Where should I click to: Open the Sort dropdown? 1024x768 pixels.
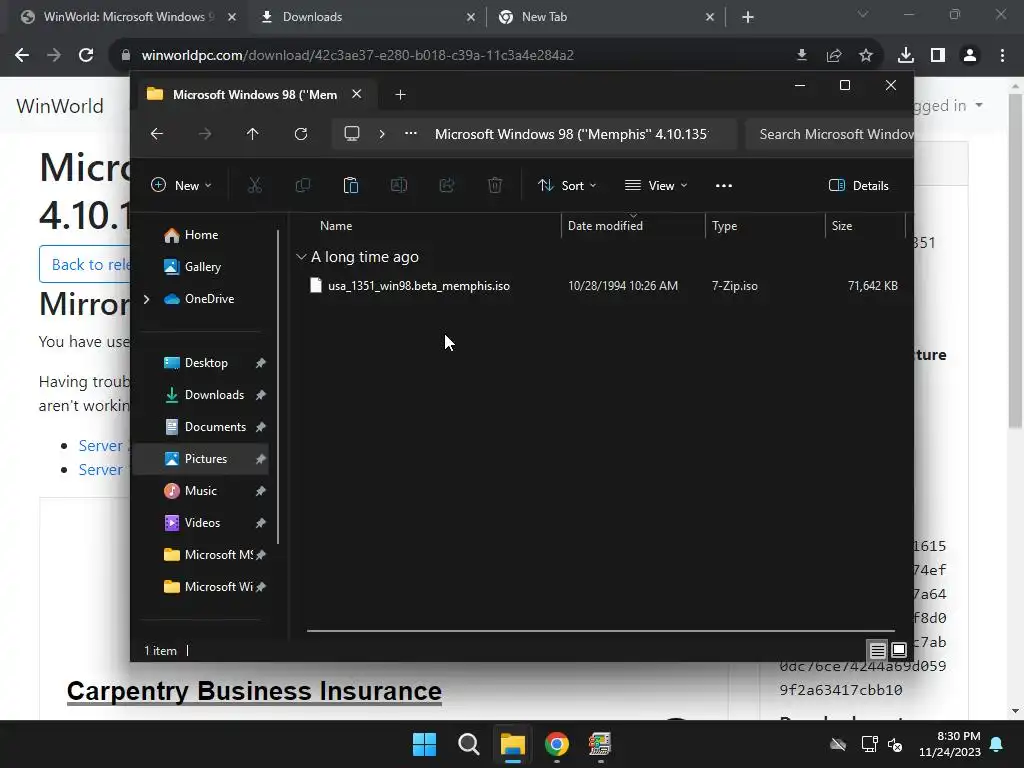point(567,185)
